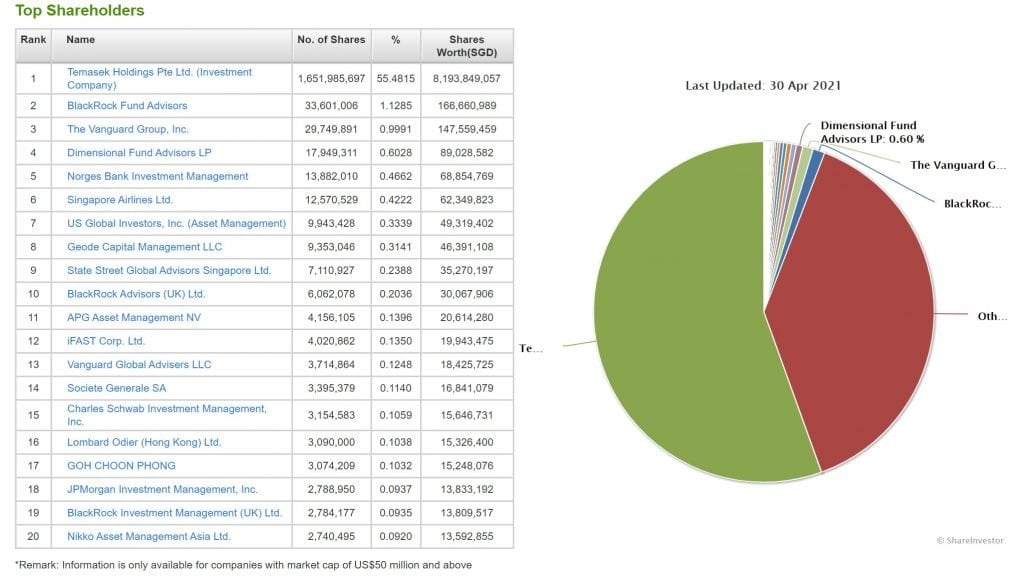The width and height of the screenshot is (1024, 578).
Task: Click shares worth 19,943,475
Action: point(466,341)
